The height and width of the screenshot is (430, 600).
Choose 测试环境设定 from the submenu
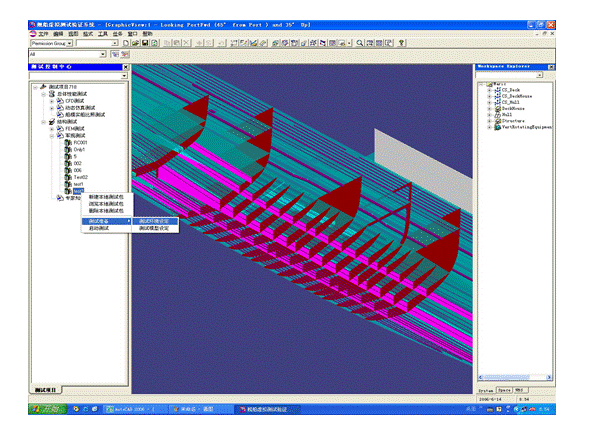pyautogui.click(x=156, y=221)
